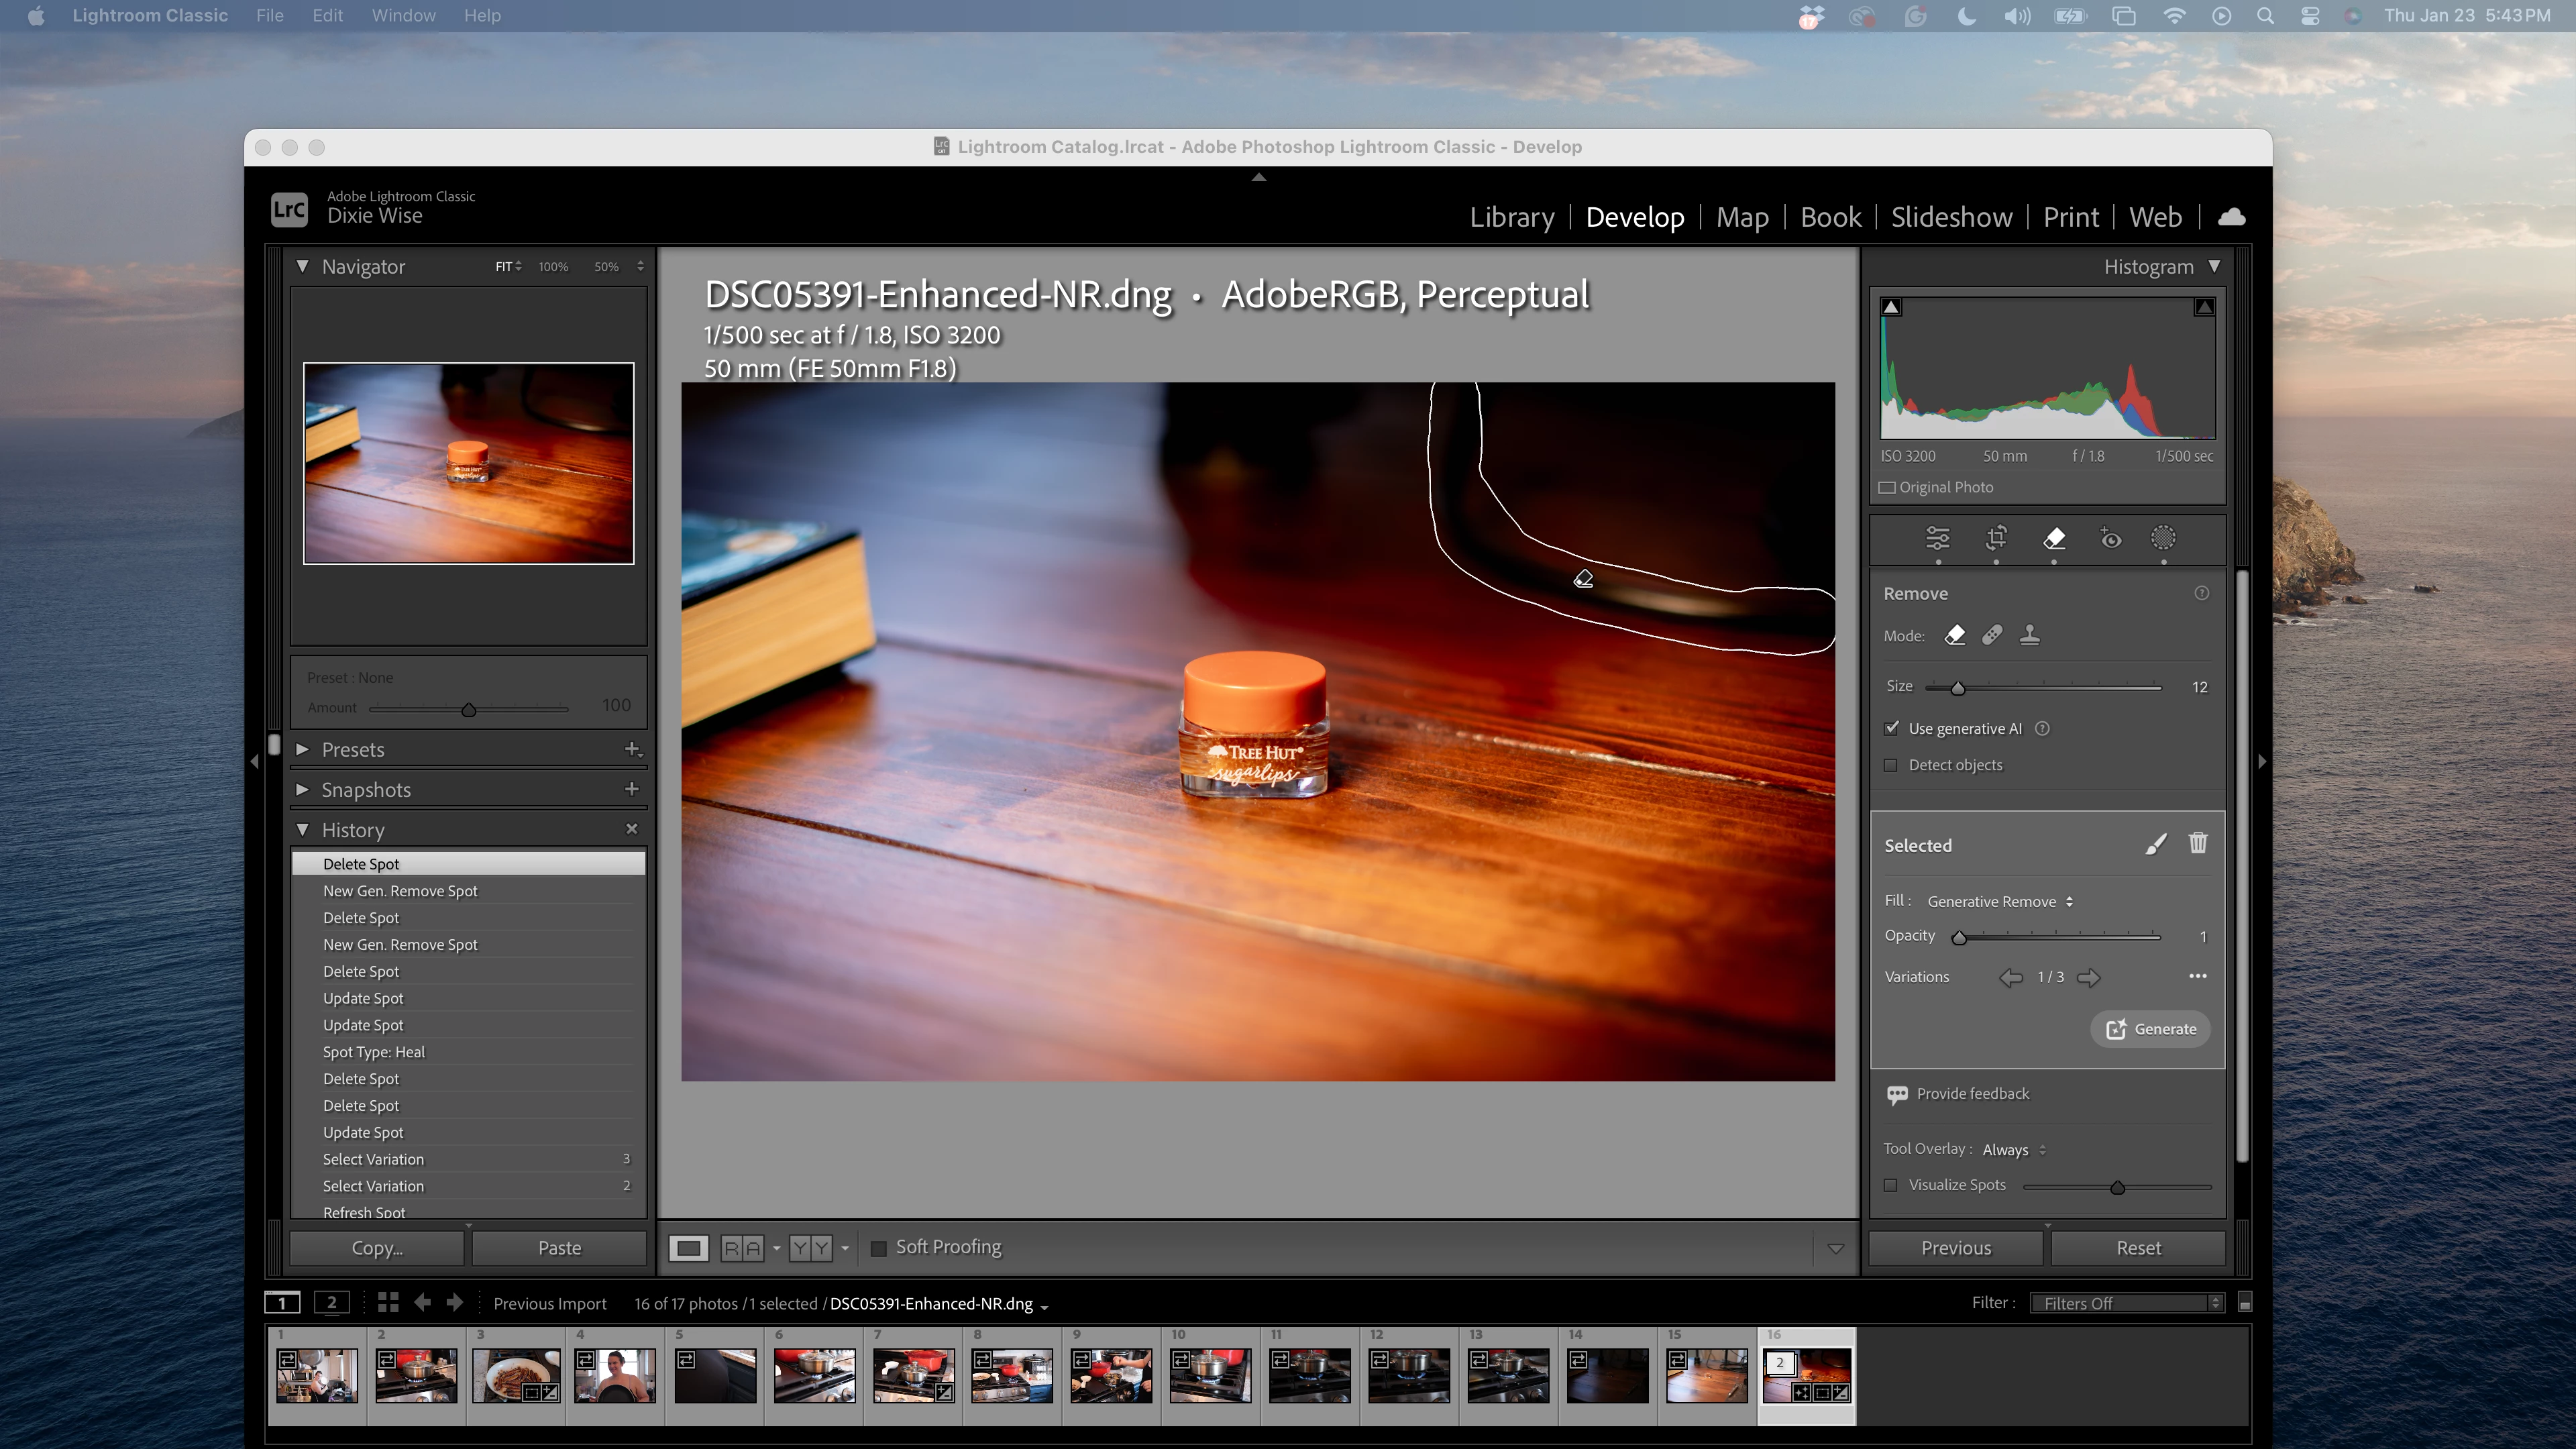Add a new snapshot with the plus icon
The height and width of the screenshot is (1449, 2576).
coord(631,789)
